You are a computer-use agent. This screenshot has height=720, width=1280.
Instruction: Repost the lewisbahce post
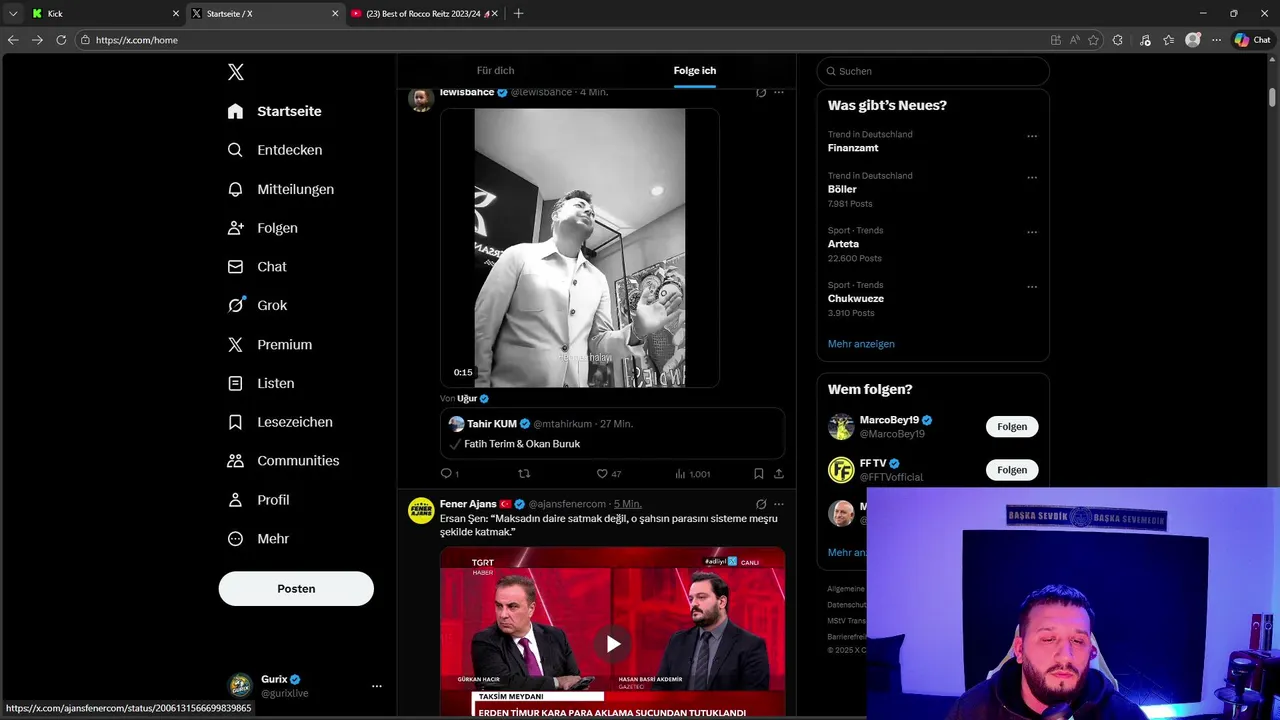point(524,474)
